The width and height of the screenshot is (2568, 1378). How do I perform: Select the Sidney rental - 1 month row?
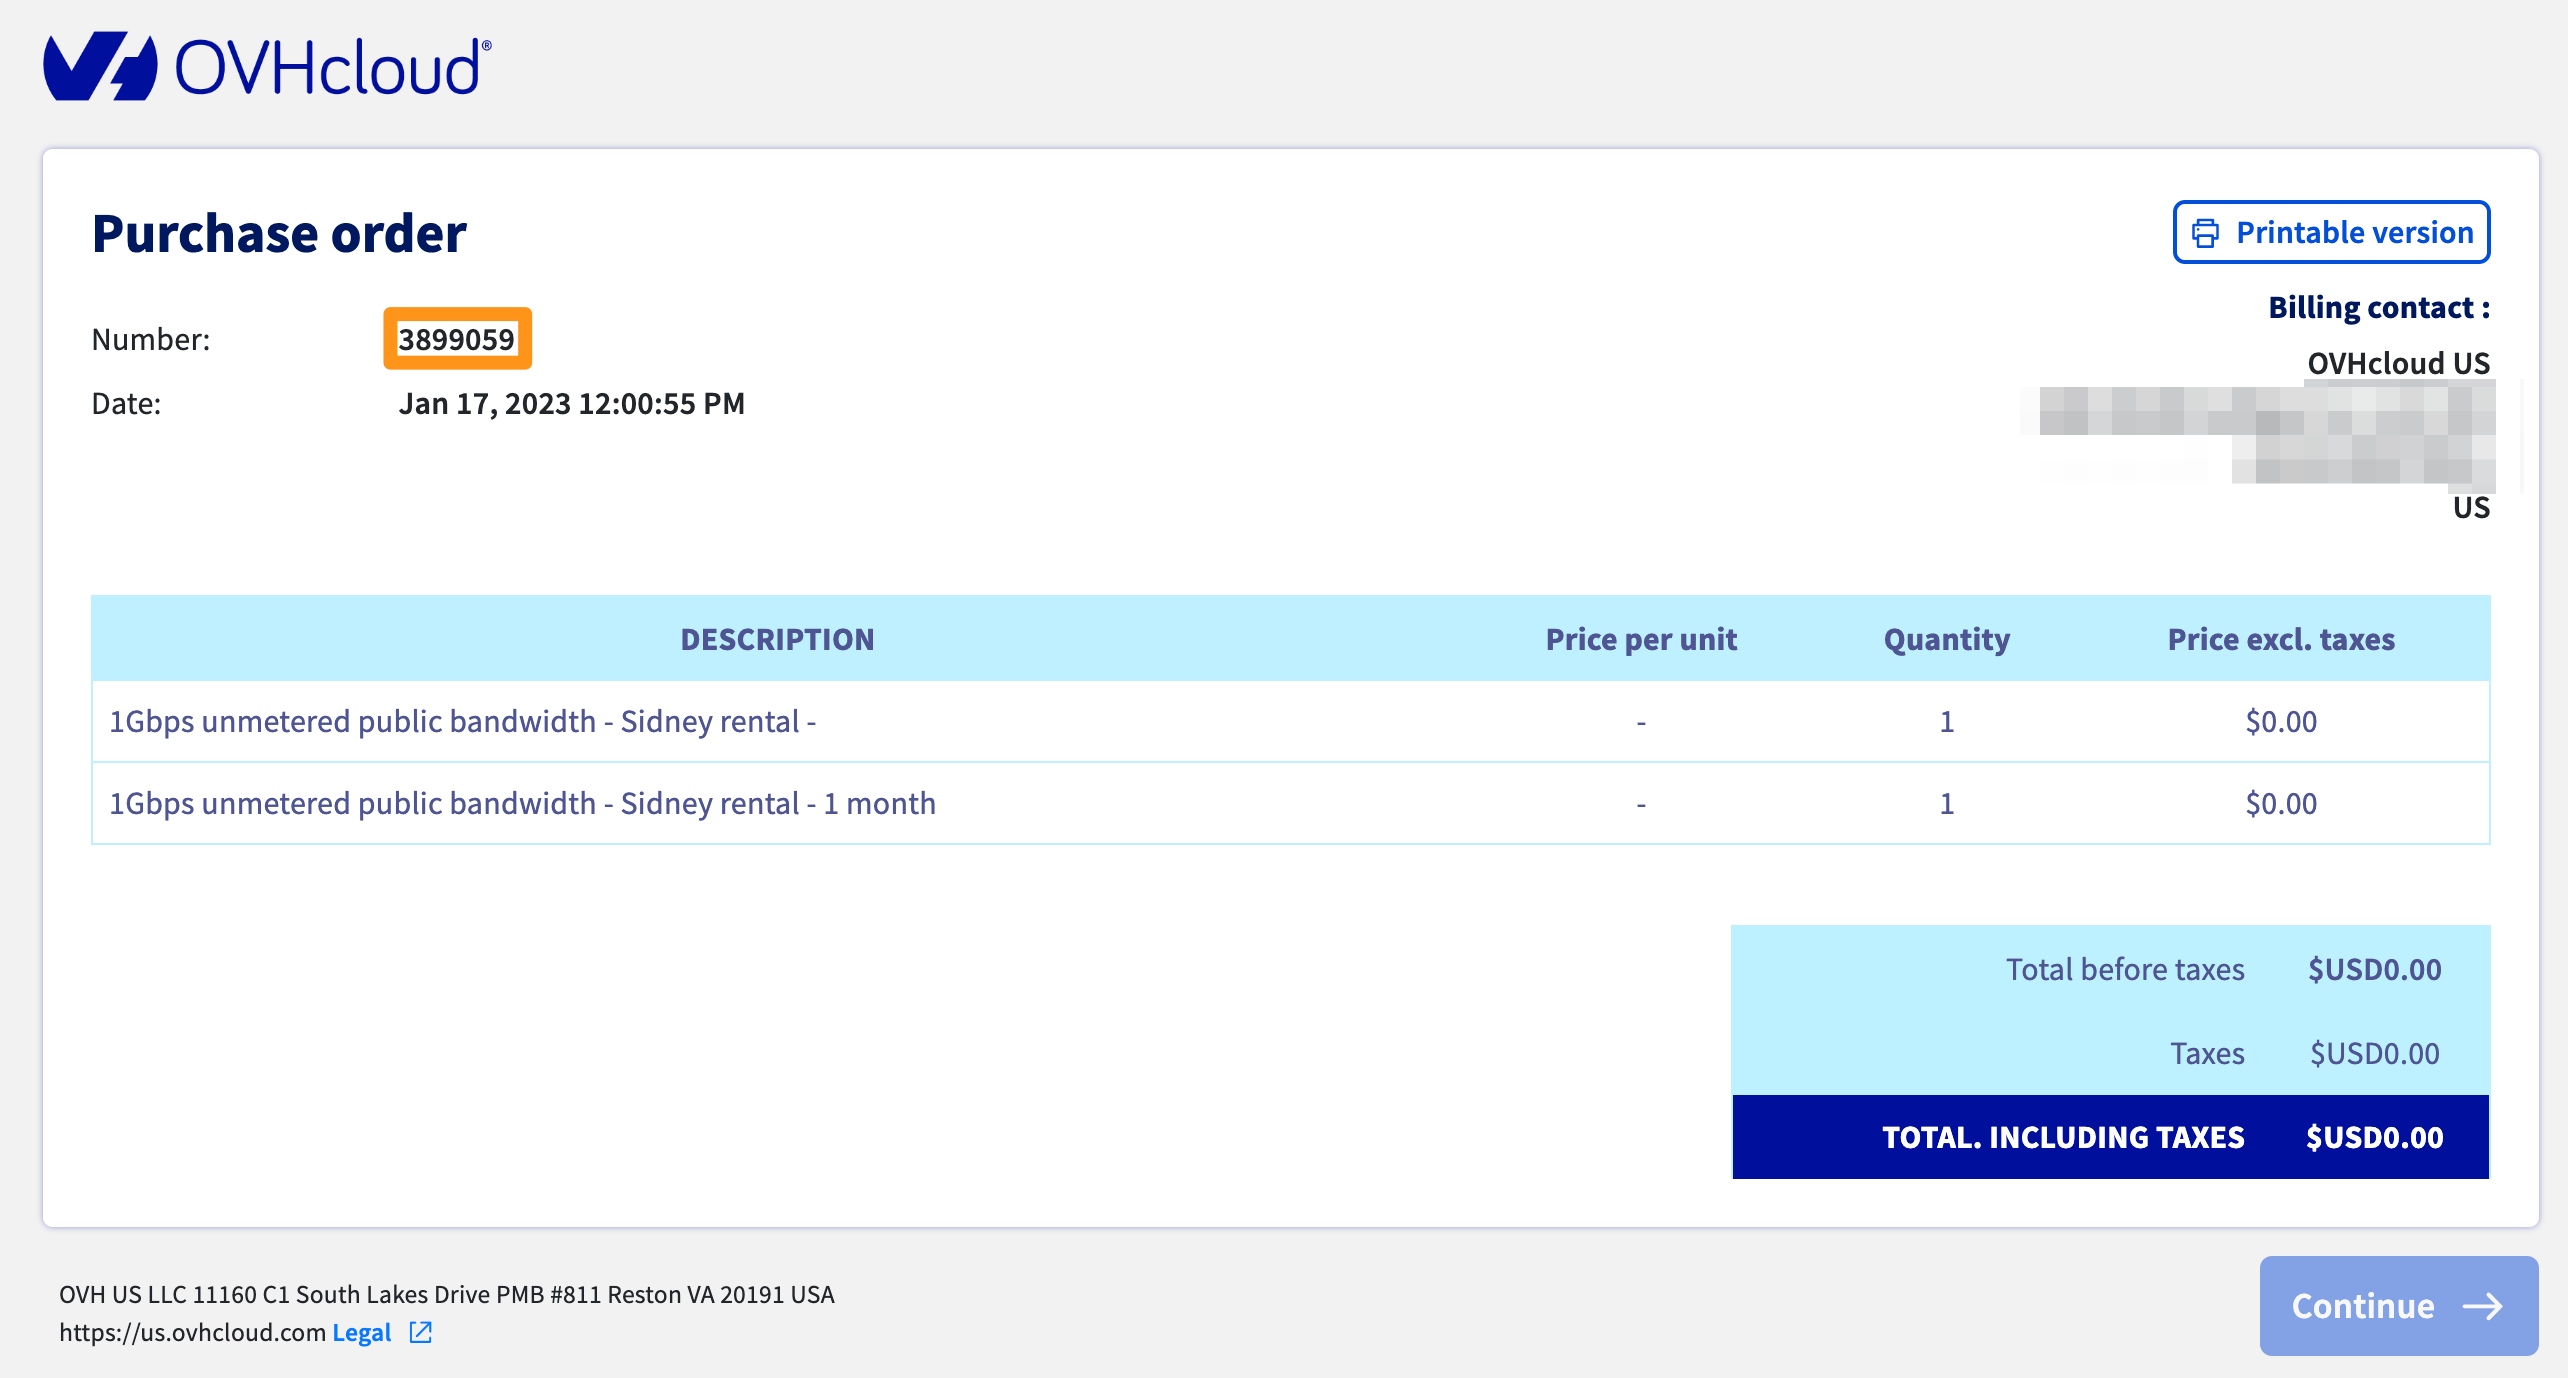pos(522,803)
